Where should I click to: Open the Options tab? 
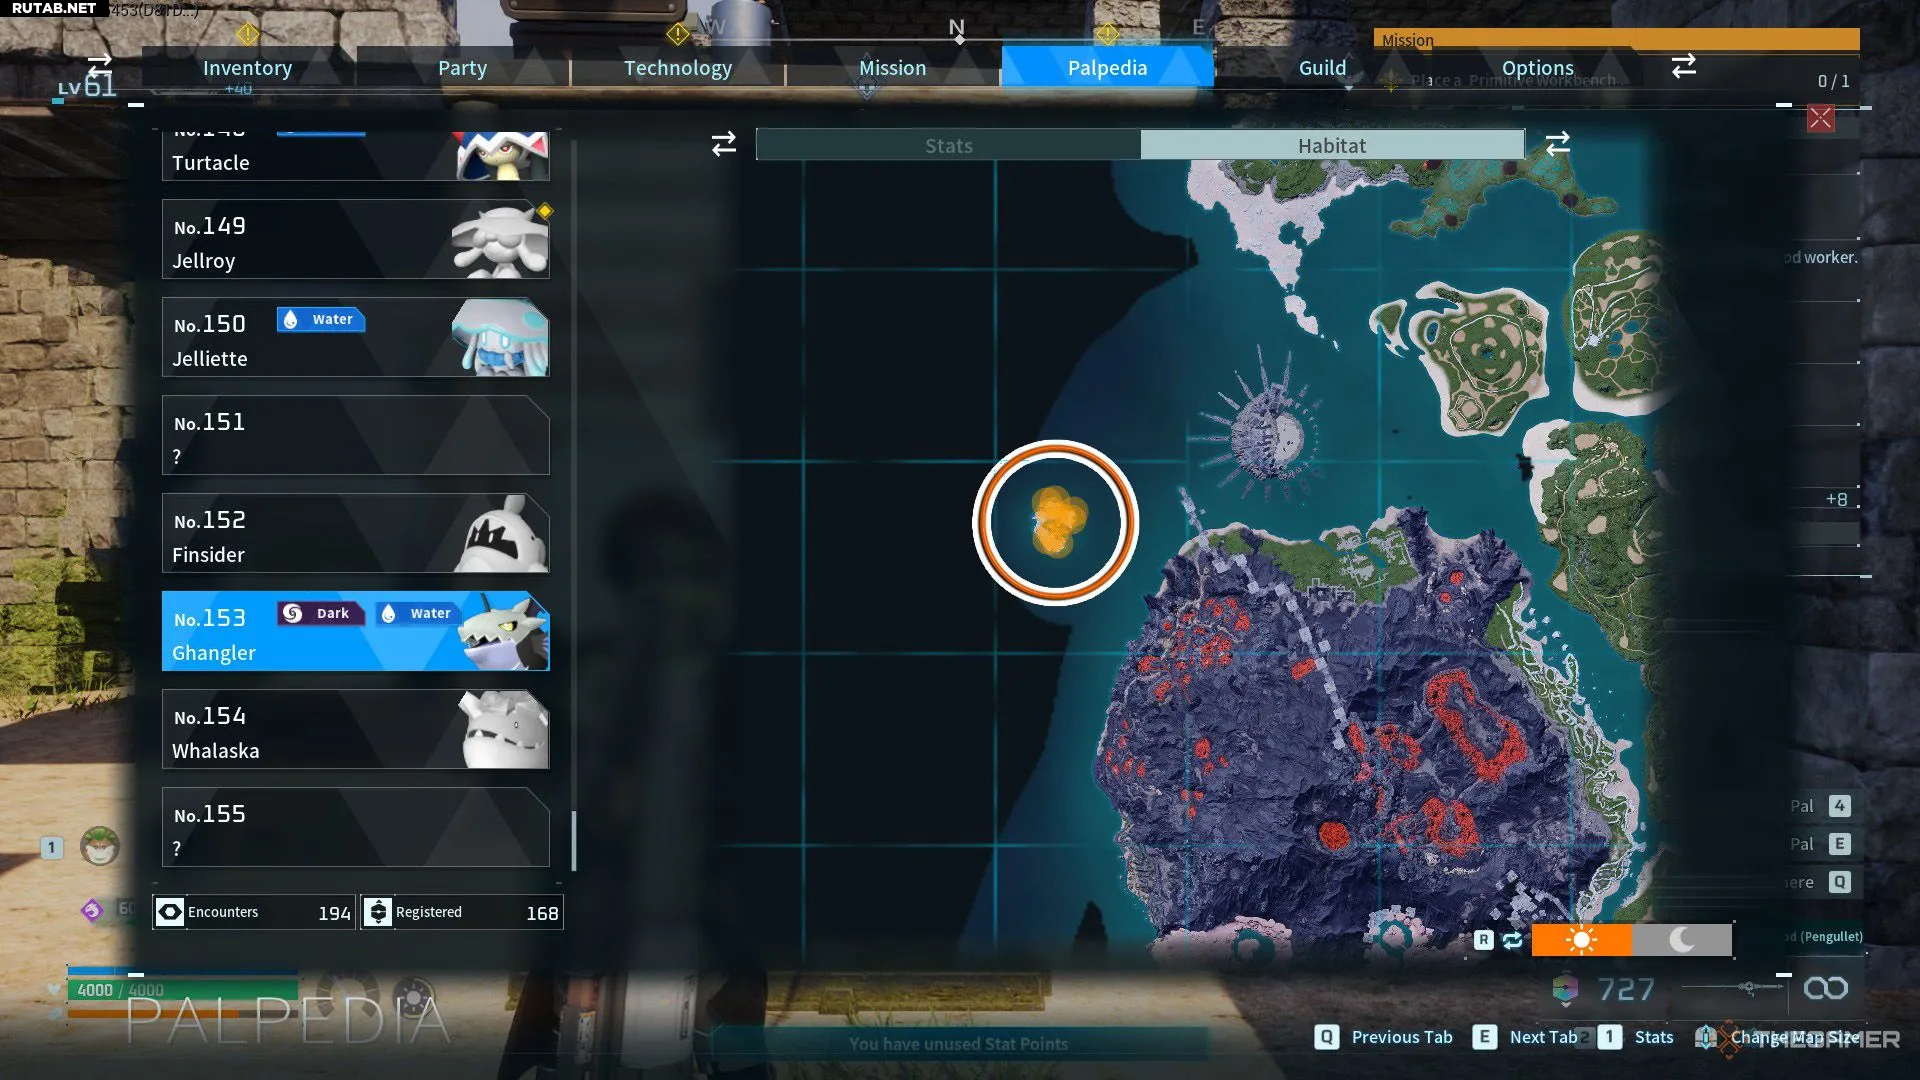tap(1537, 68)
